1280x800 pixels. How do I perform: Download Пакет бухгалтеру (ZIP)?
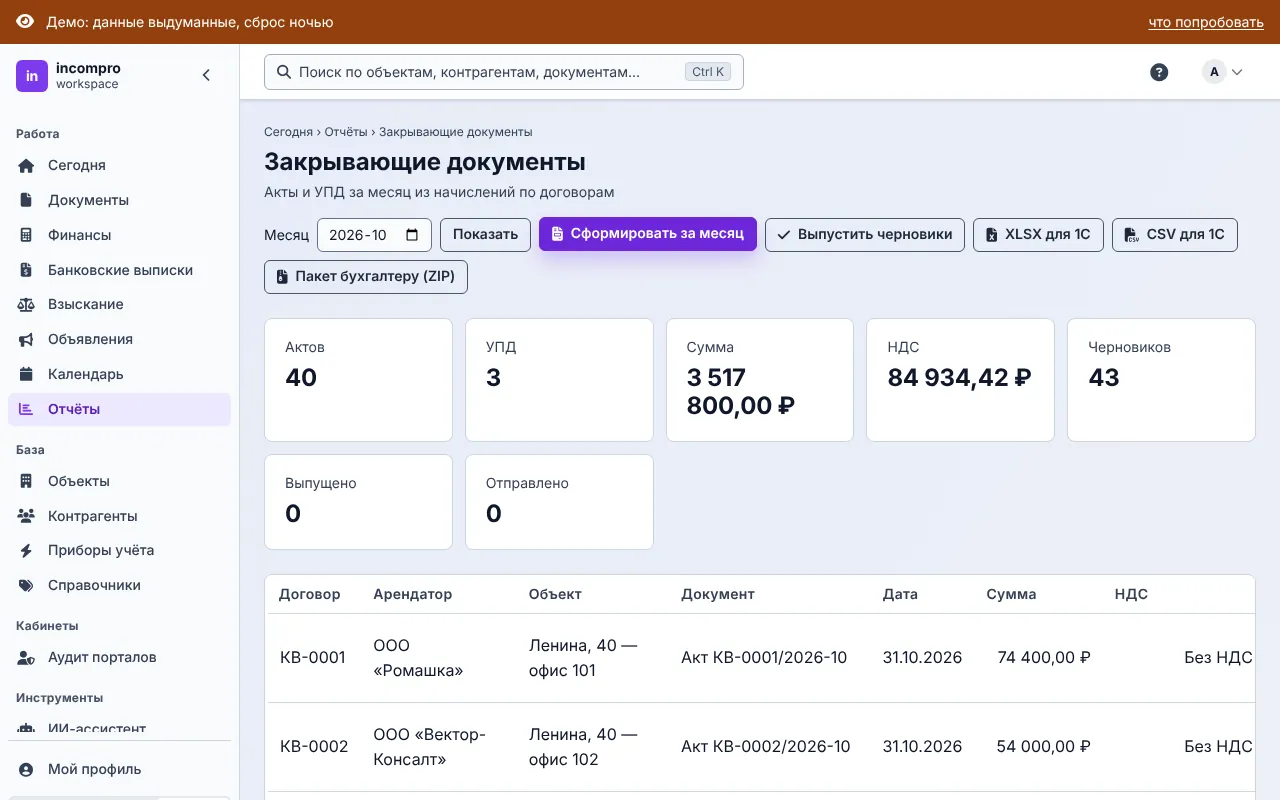click(366, 277)
